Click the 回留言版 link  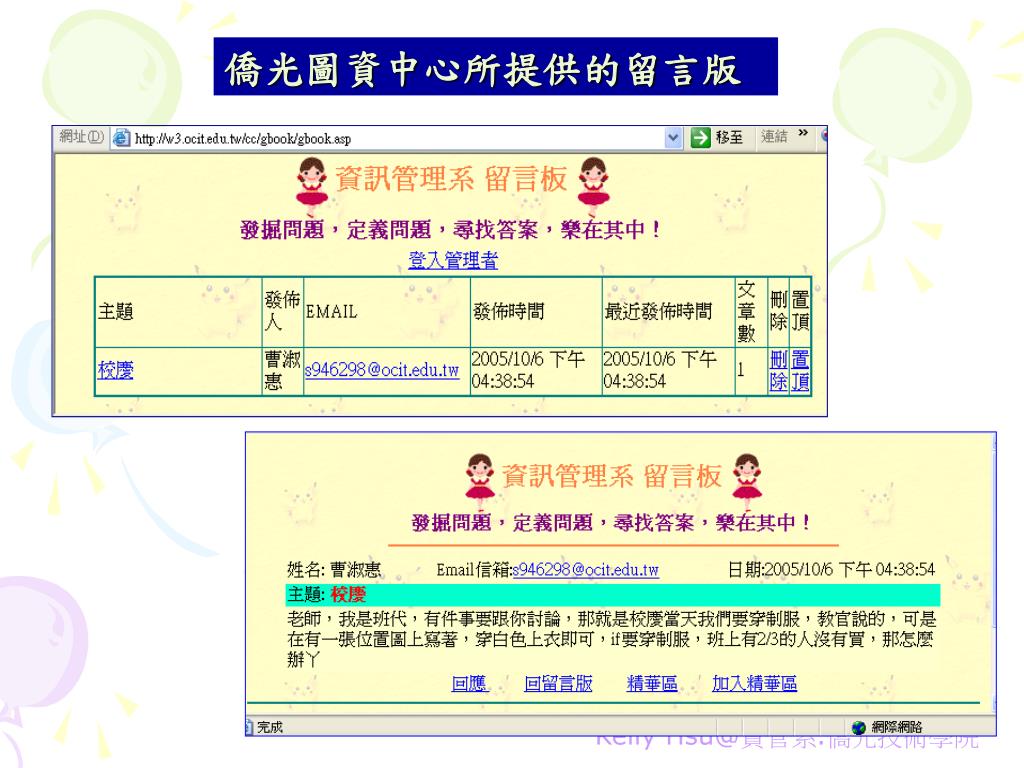[x=558, y=684]
